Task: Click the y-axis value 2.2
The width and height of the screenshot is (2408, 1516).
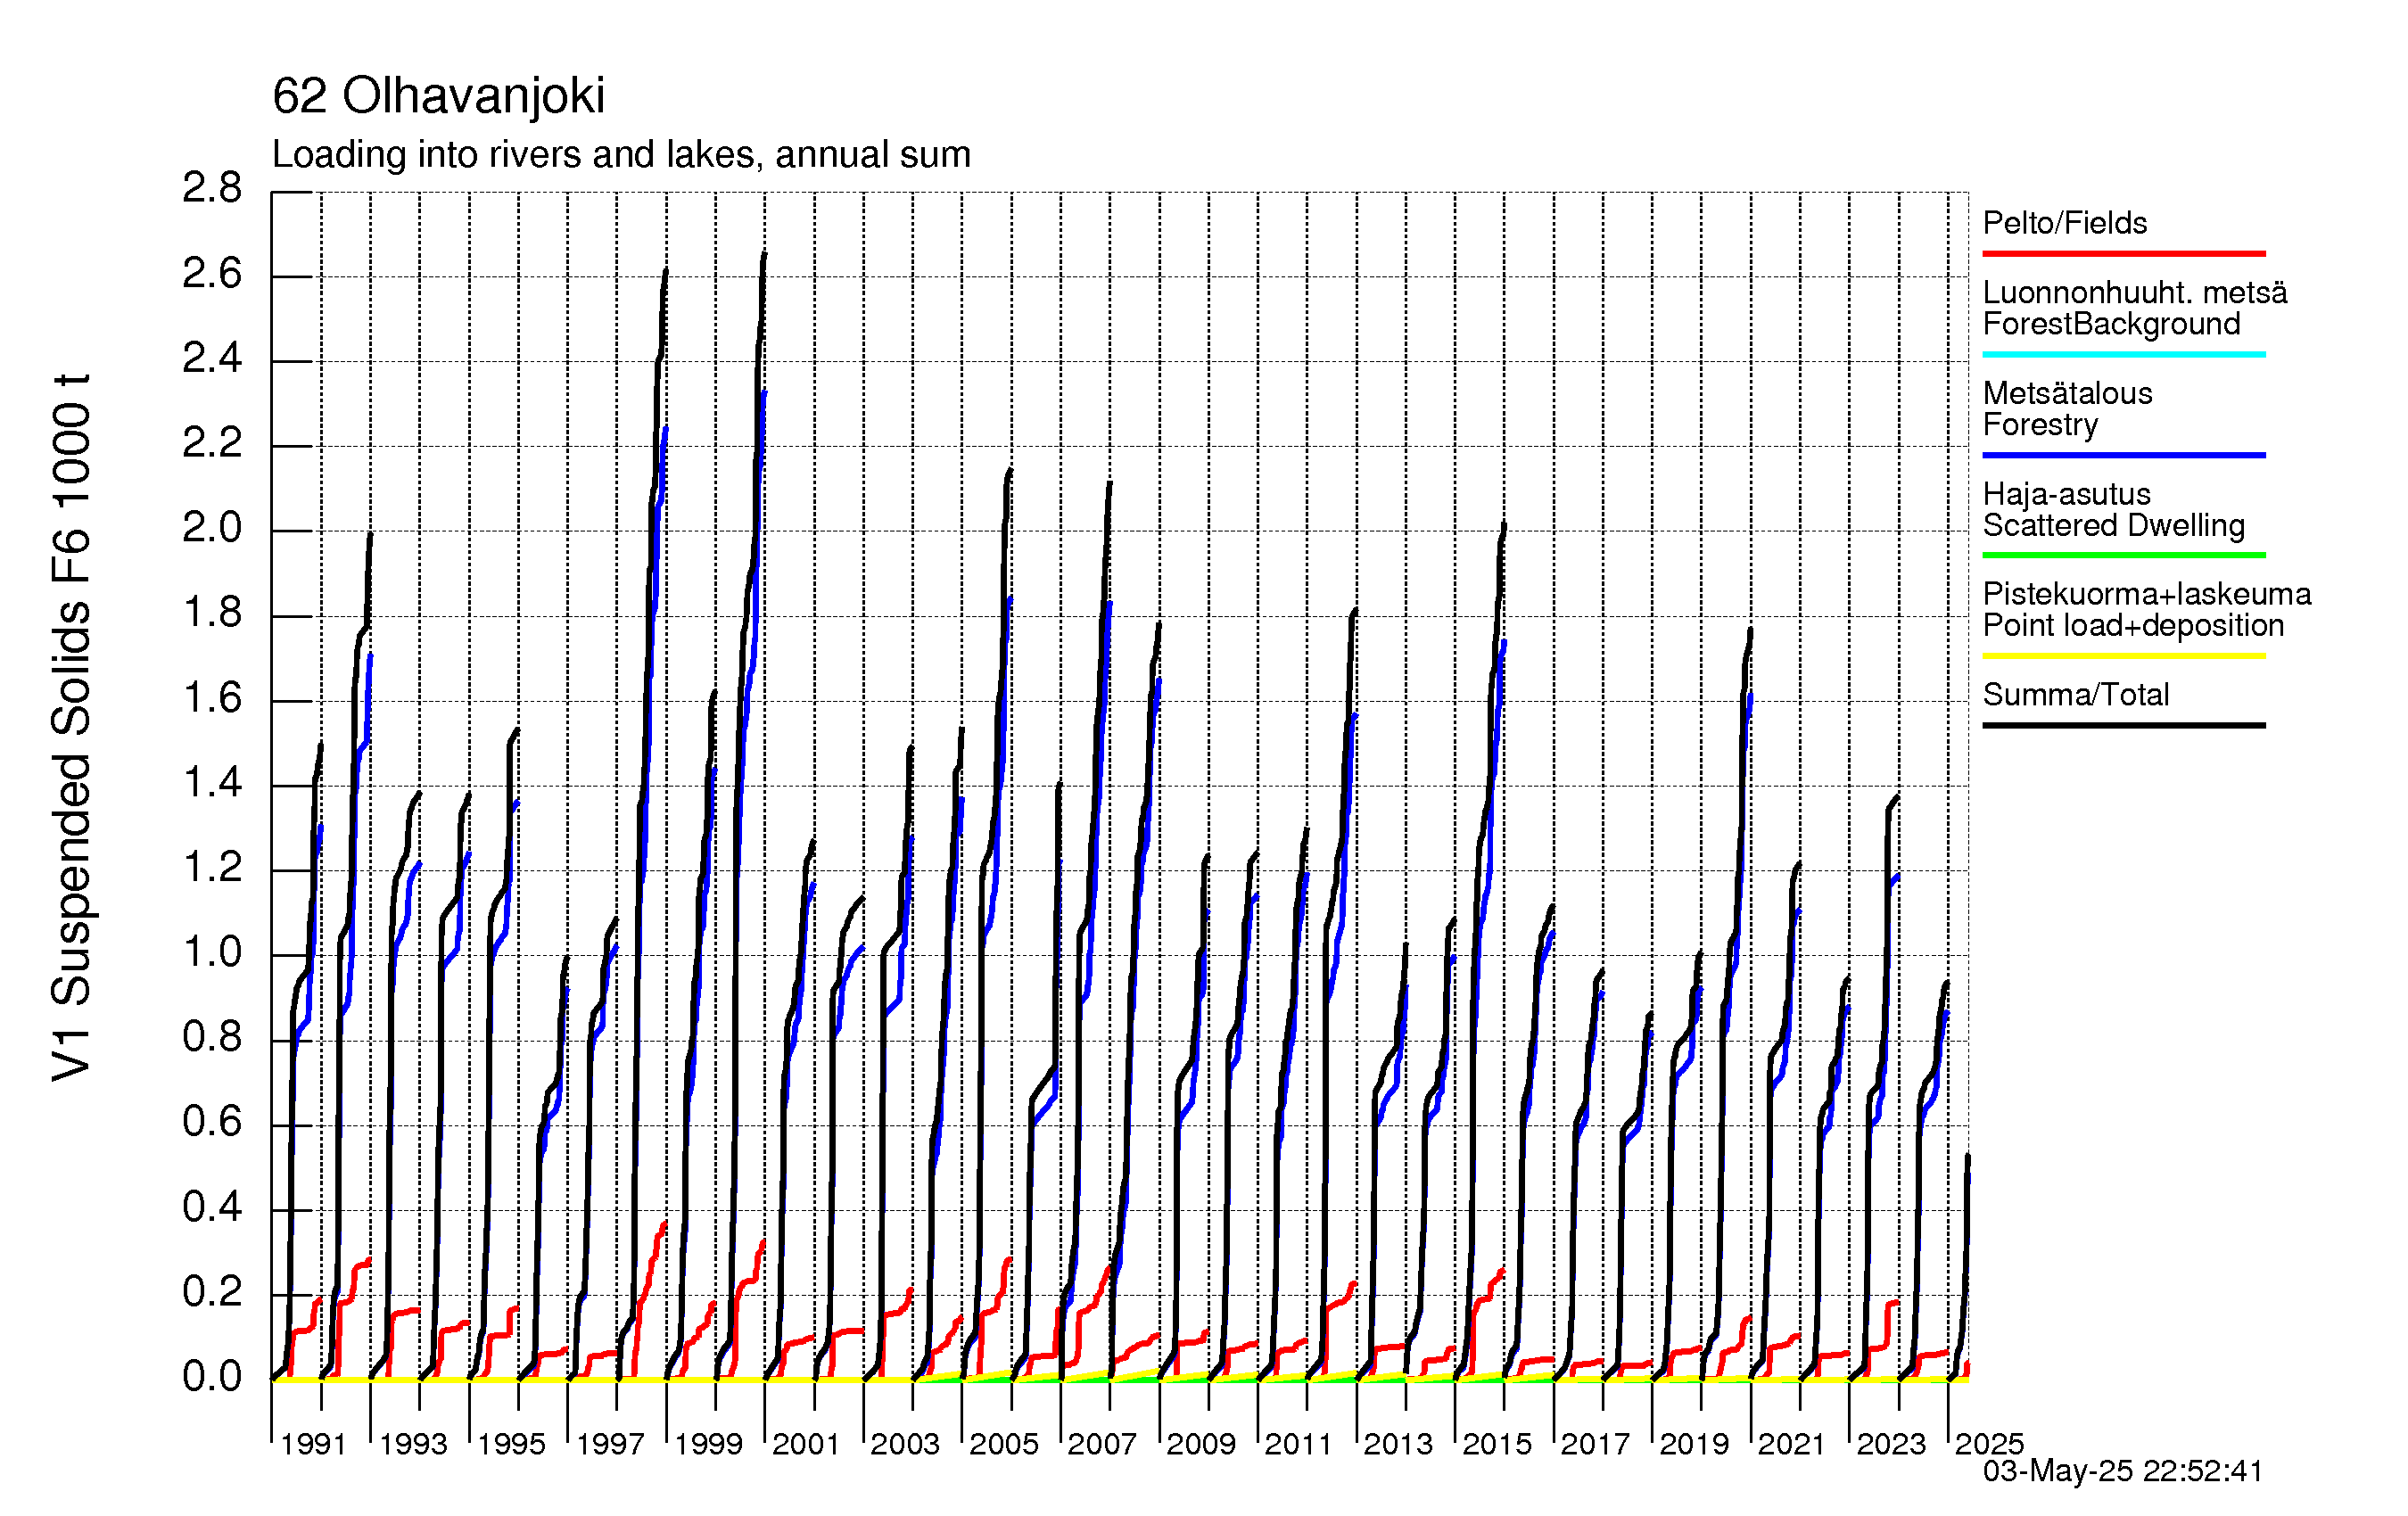Action: point(212,443)
